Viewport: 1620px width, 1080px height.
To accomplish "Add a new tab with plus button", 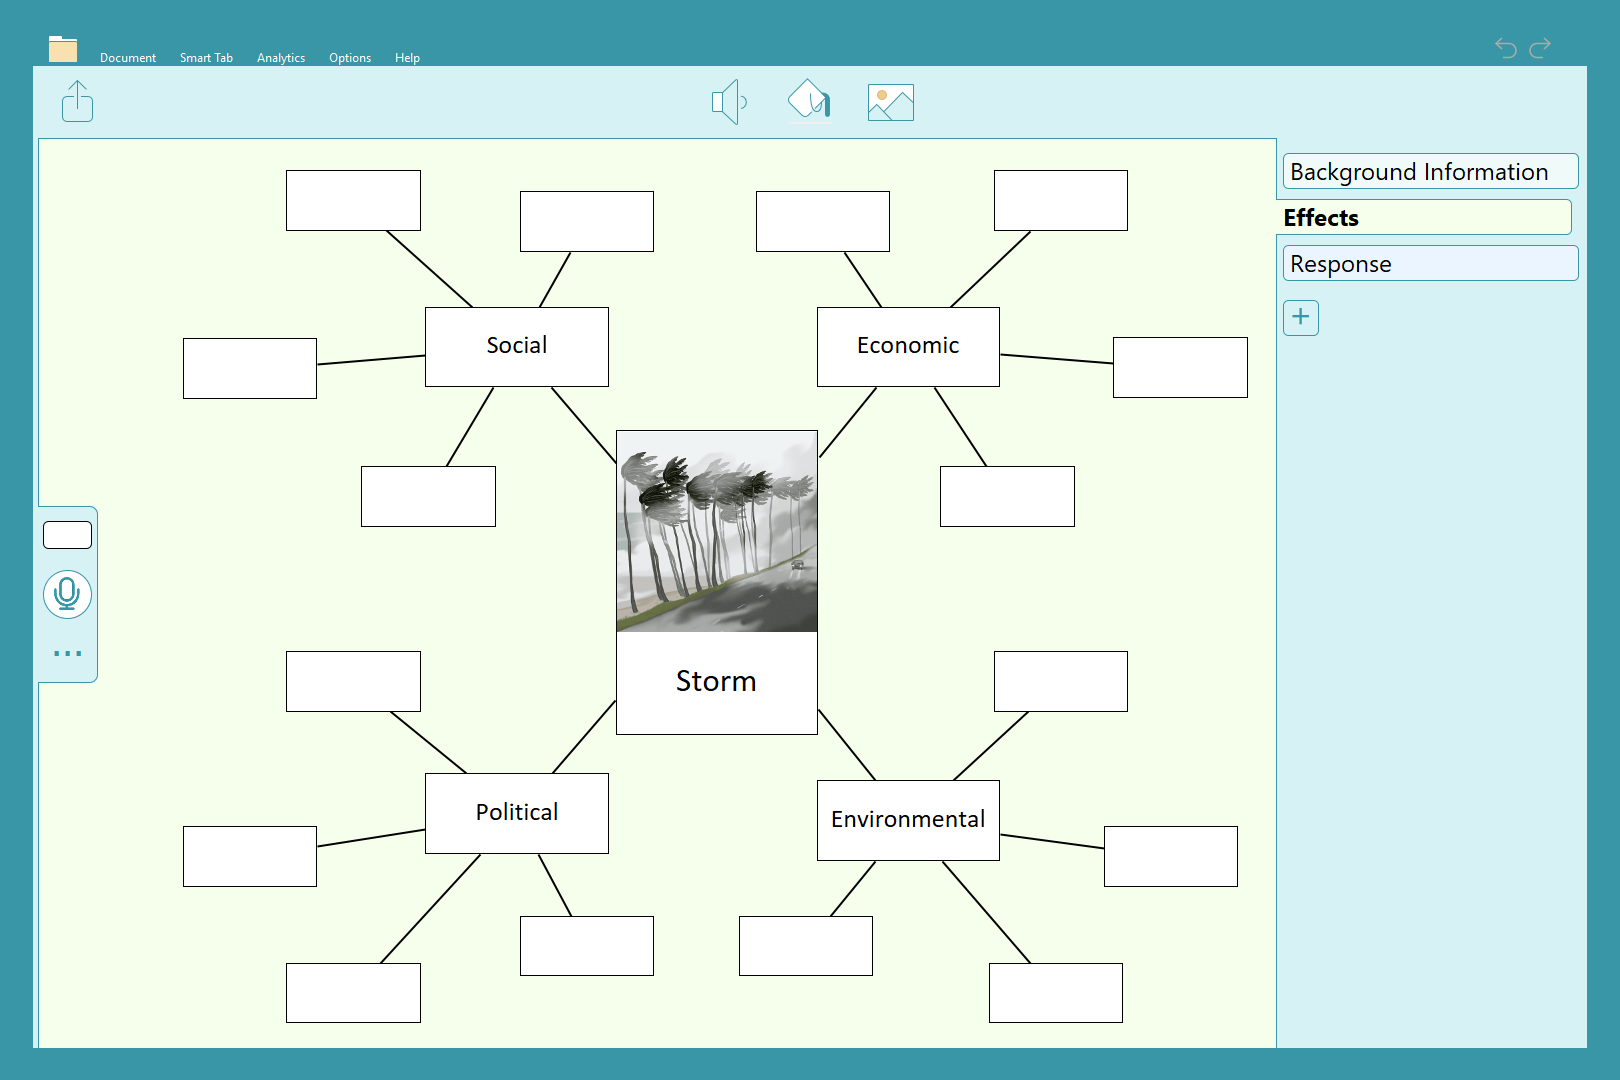I will point(1300,317).
